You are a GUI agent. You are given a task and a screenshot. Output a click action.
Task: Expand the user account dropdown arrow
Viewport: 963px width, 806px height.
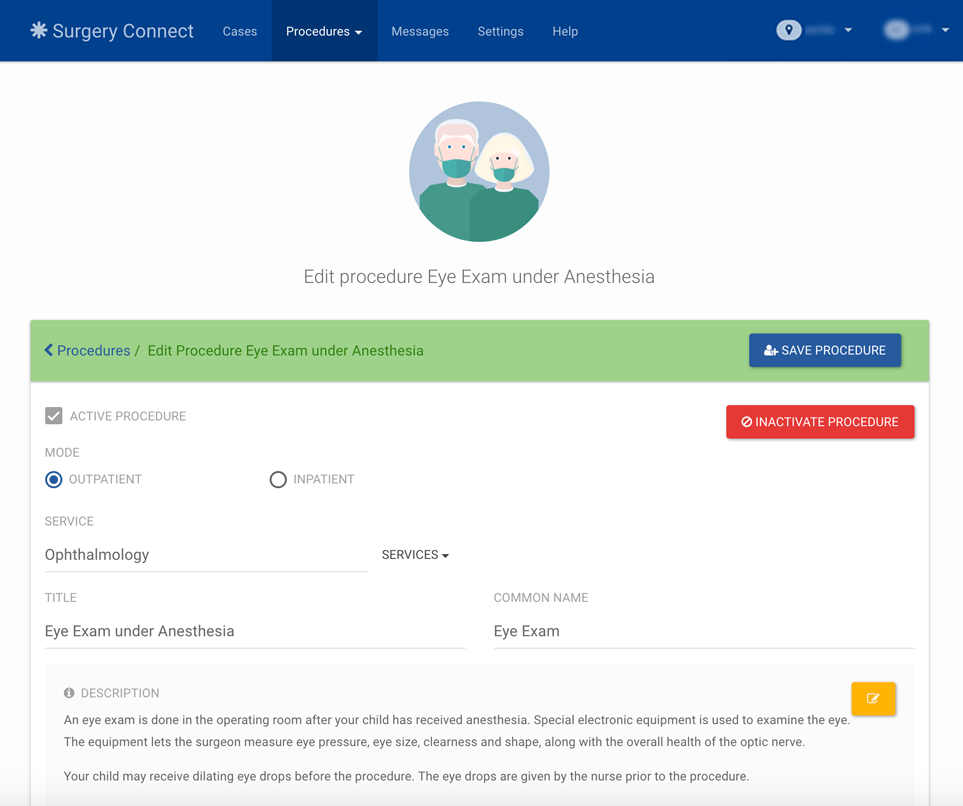[x=945, y=30]
